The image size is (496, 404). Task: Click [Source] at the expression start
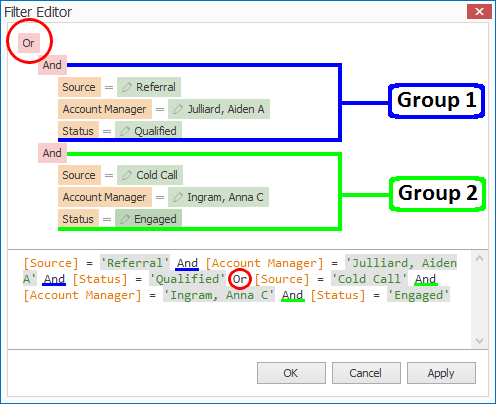[51, 263]
